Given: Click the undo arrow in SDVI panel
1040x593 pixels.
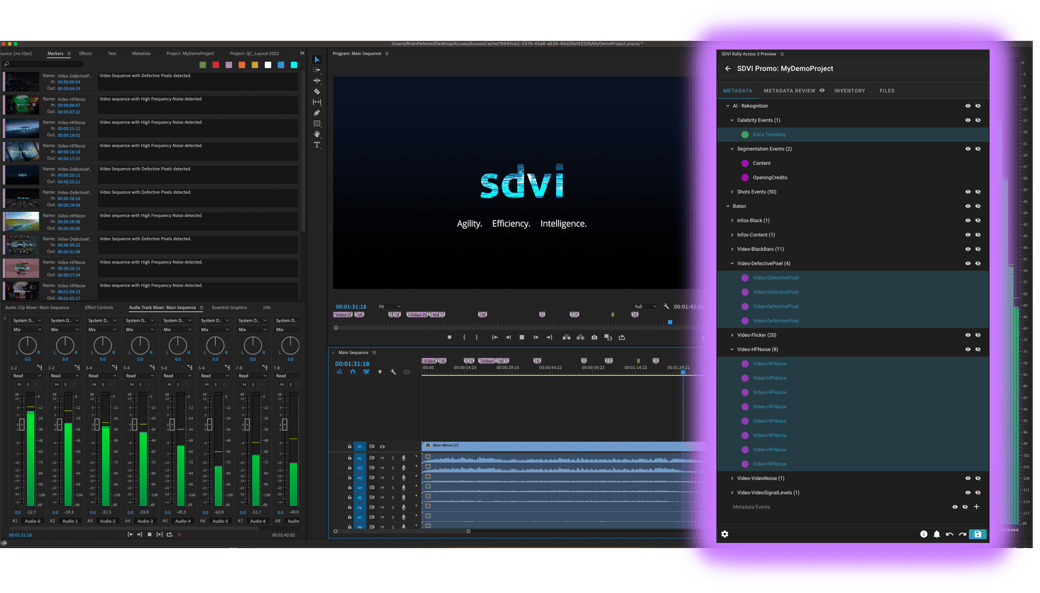Looking at the screenshot, I should coord(950,534).
